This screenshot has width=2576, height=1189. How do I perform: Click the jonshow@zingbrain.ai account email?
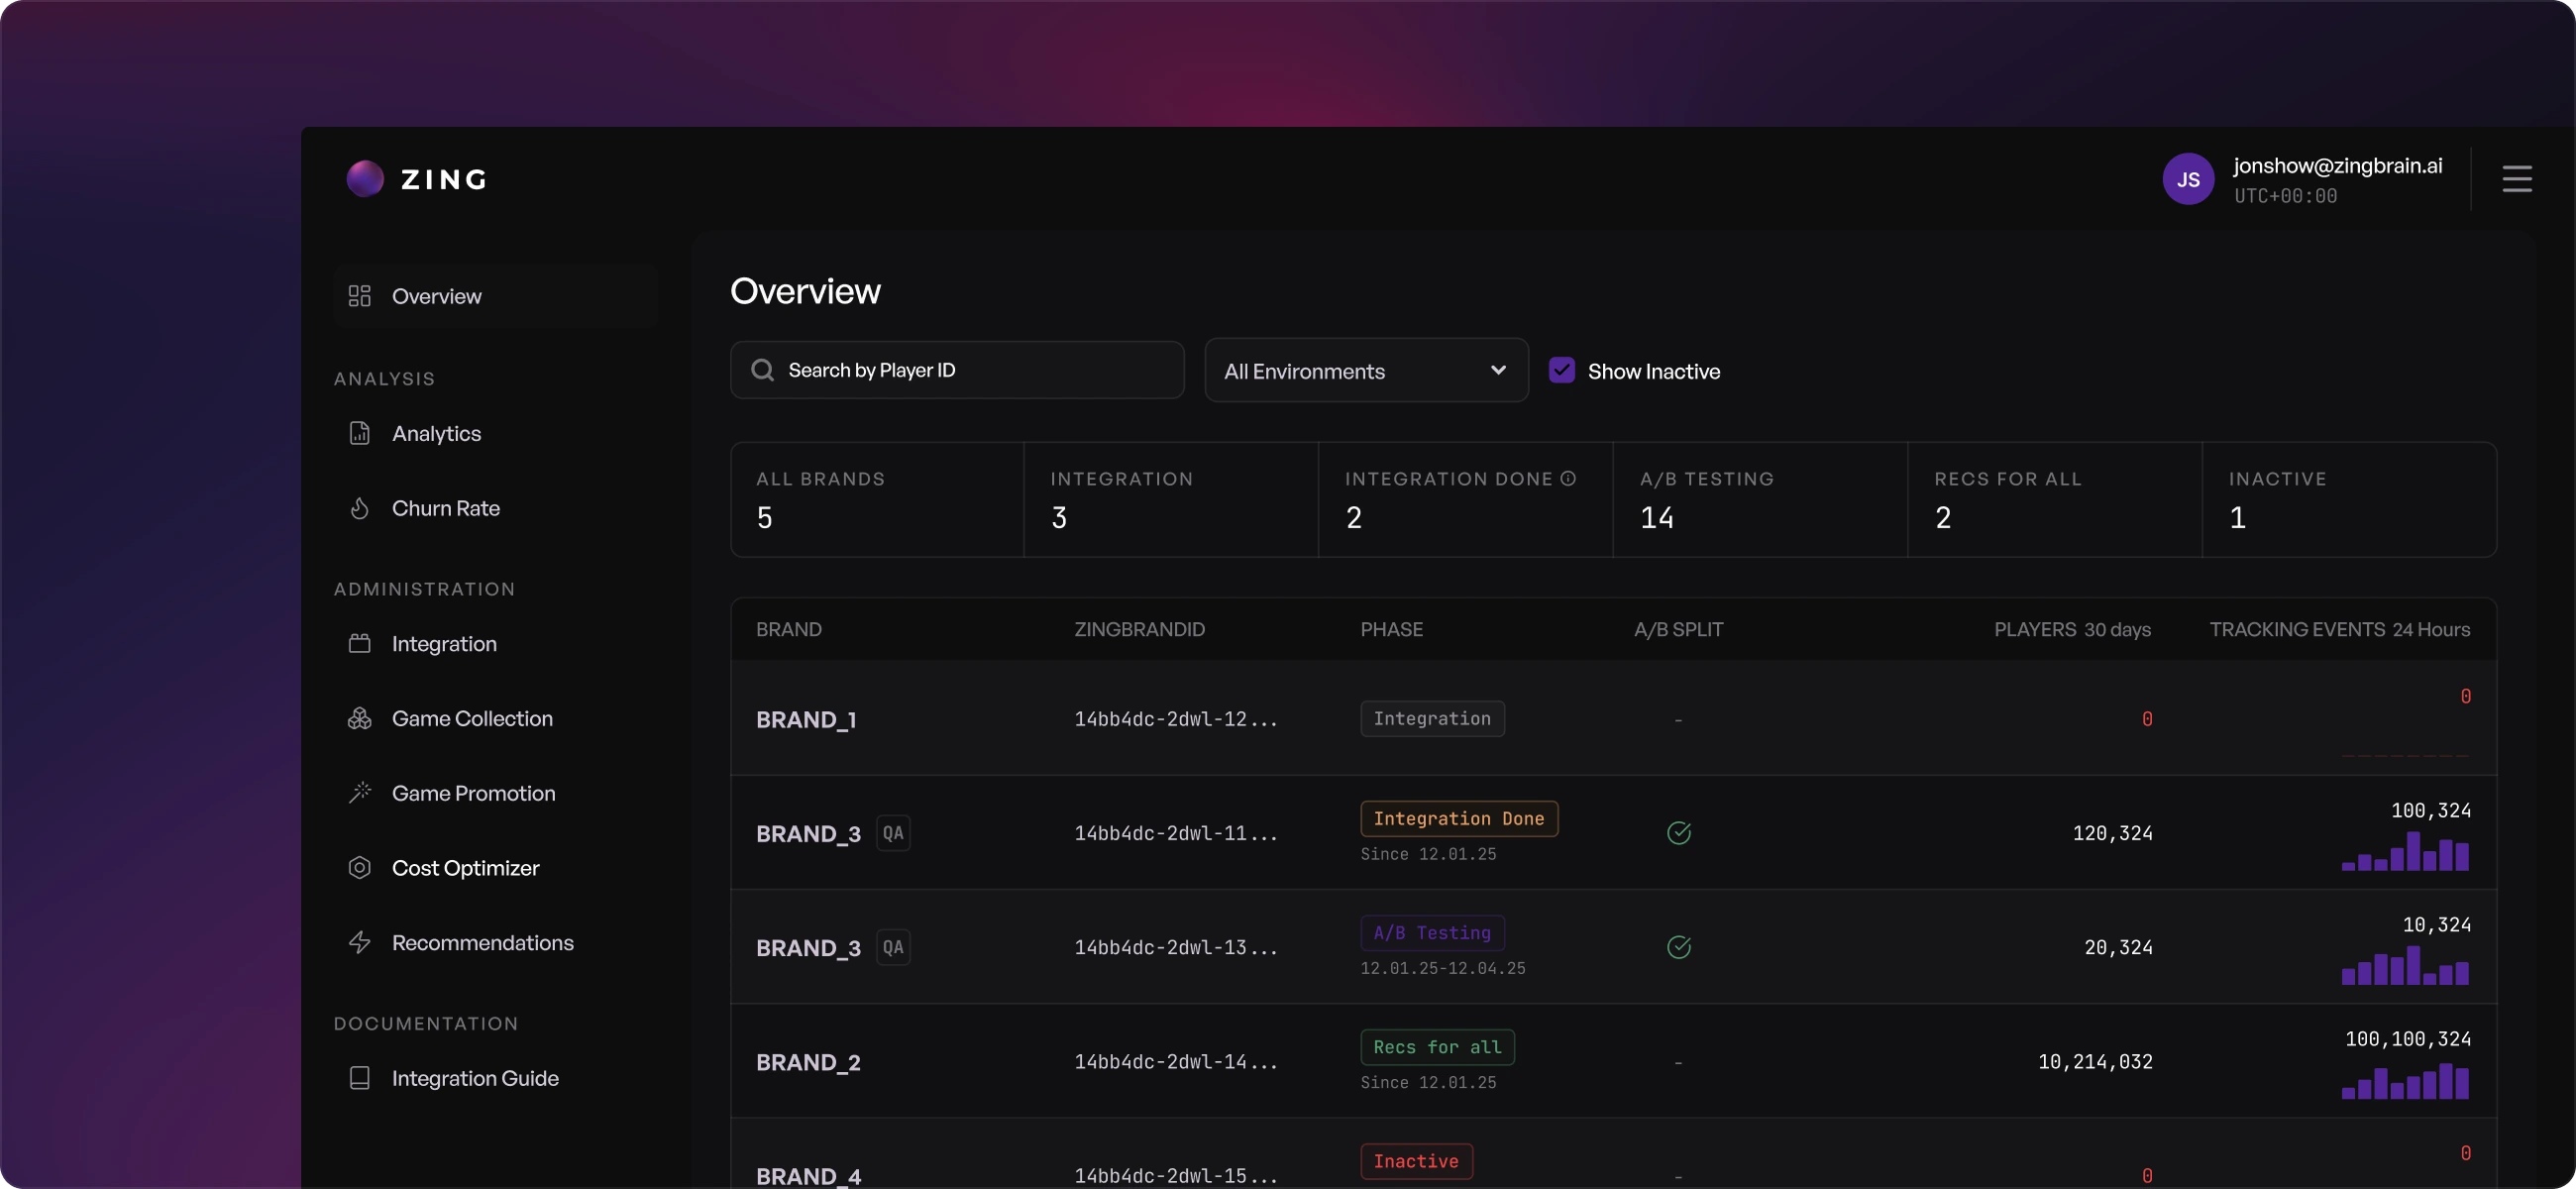pos(2337,165)
